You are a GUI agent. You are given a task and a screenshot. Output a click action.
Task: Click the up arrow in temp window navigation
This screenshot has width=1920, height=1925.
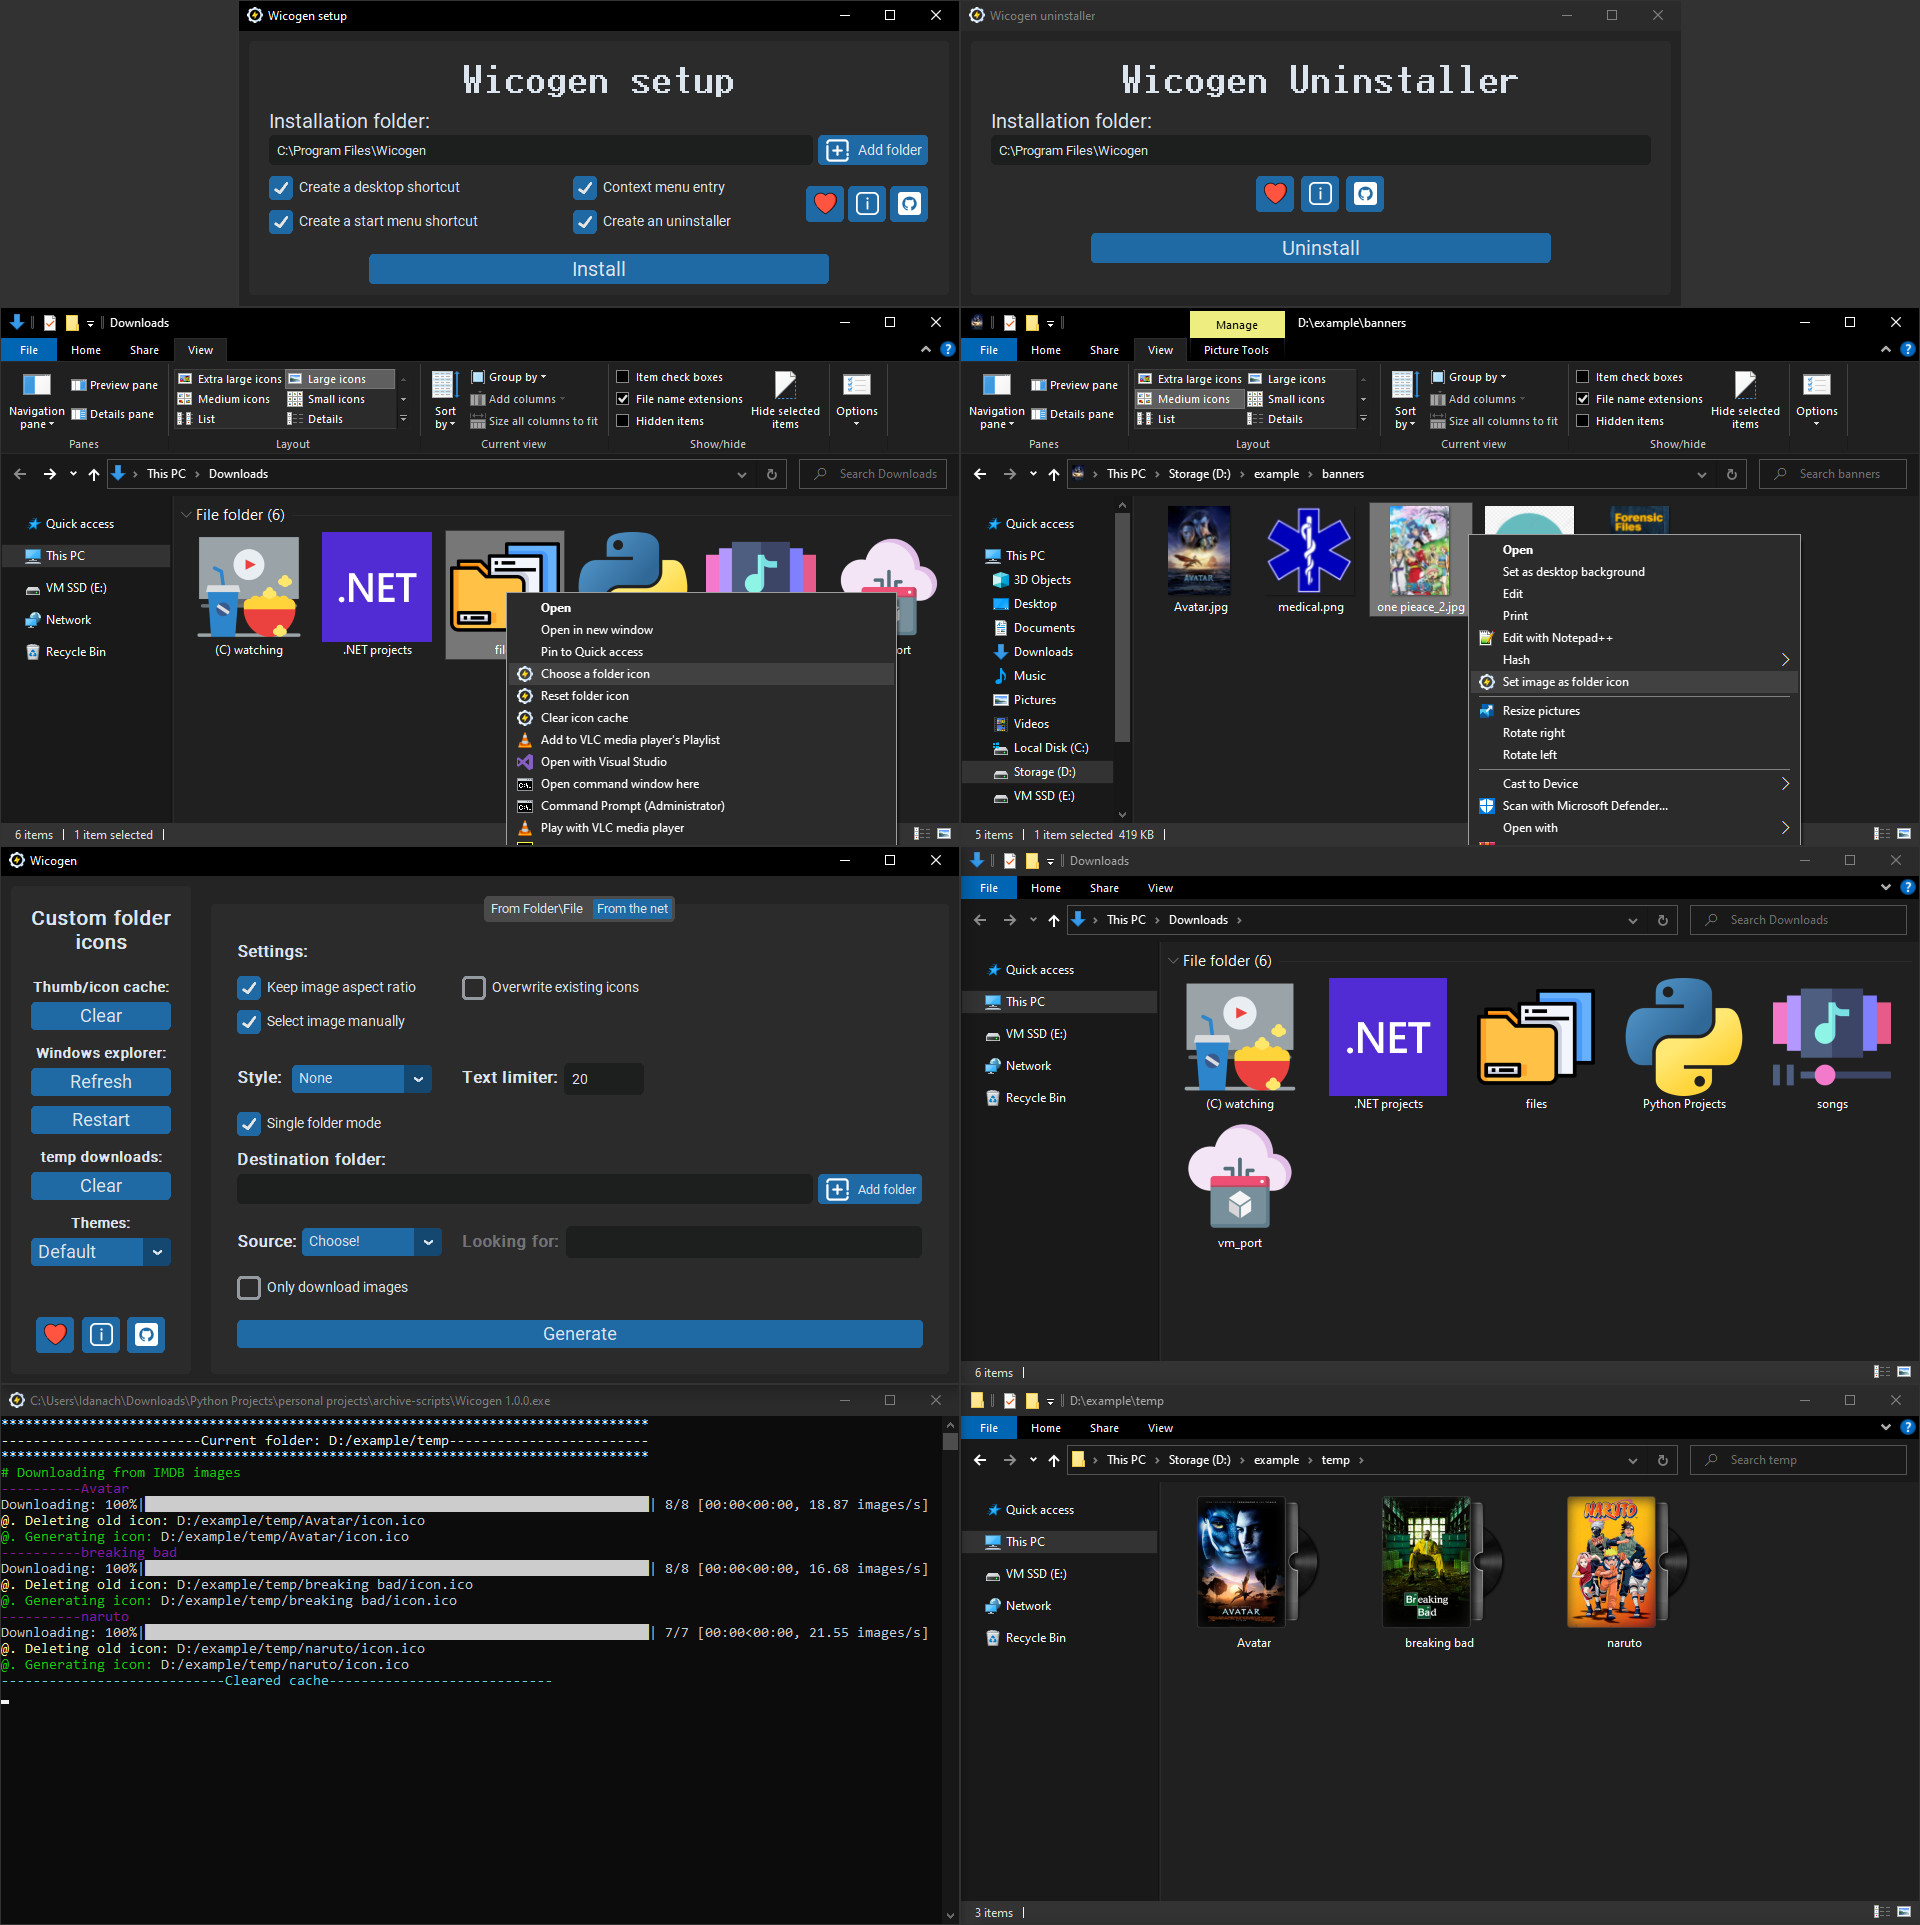pos(1053,1460)
